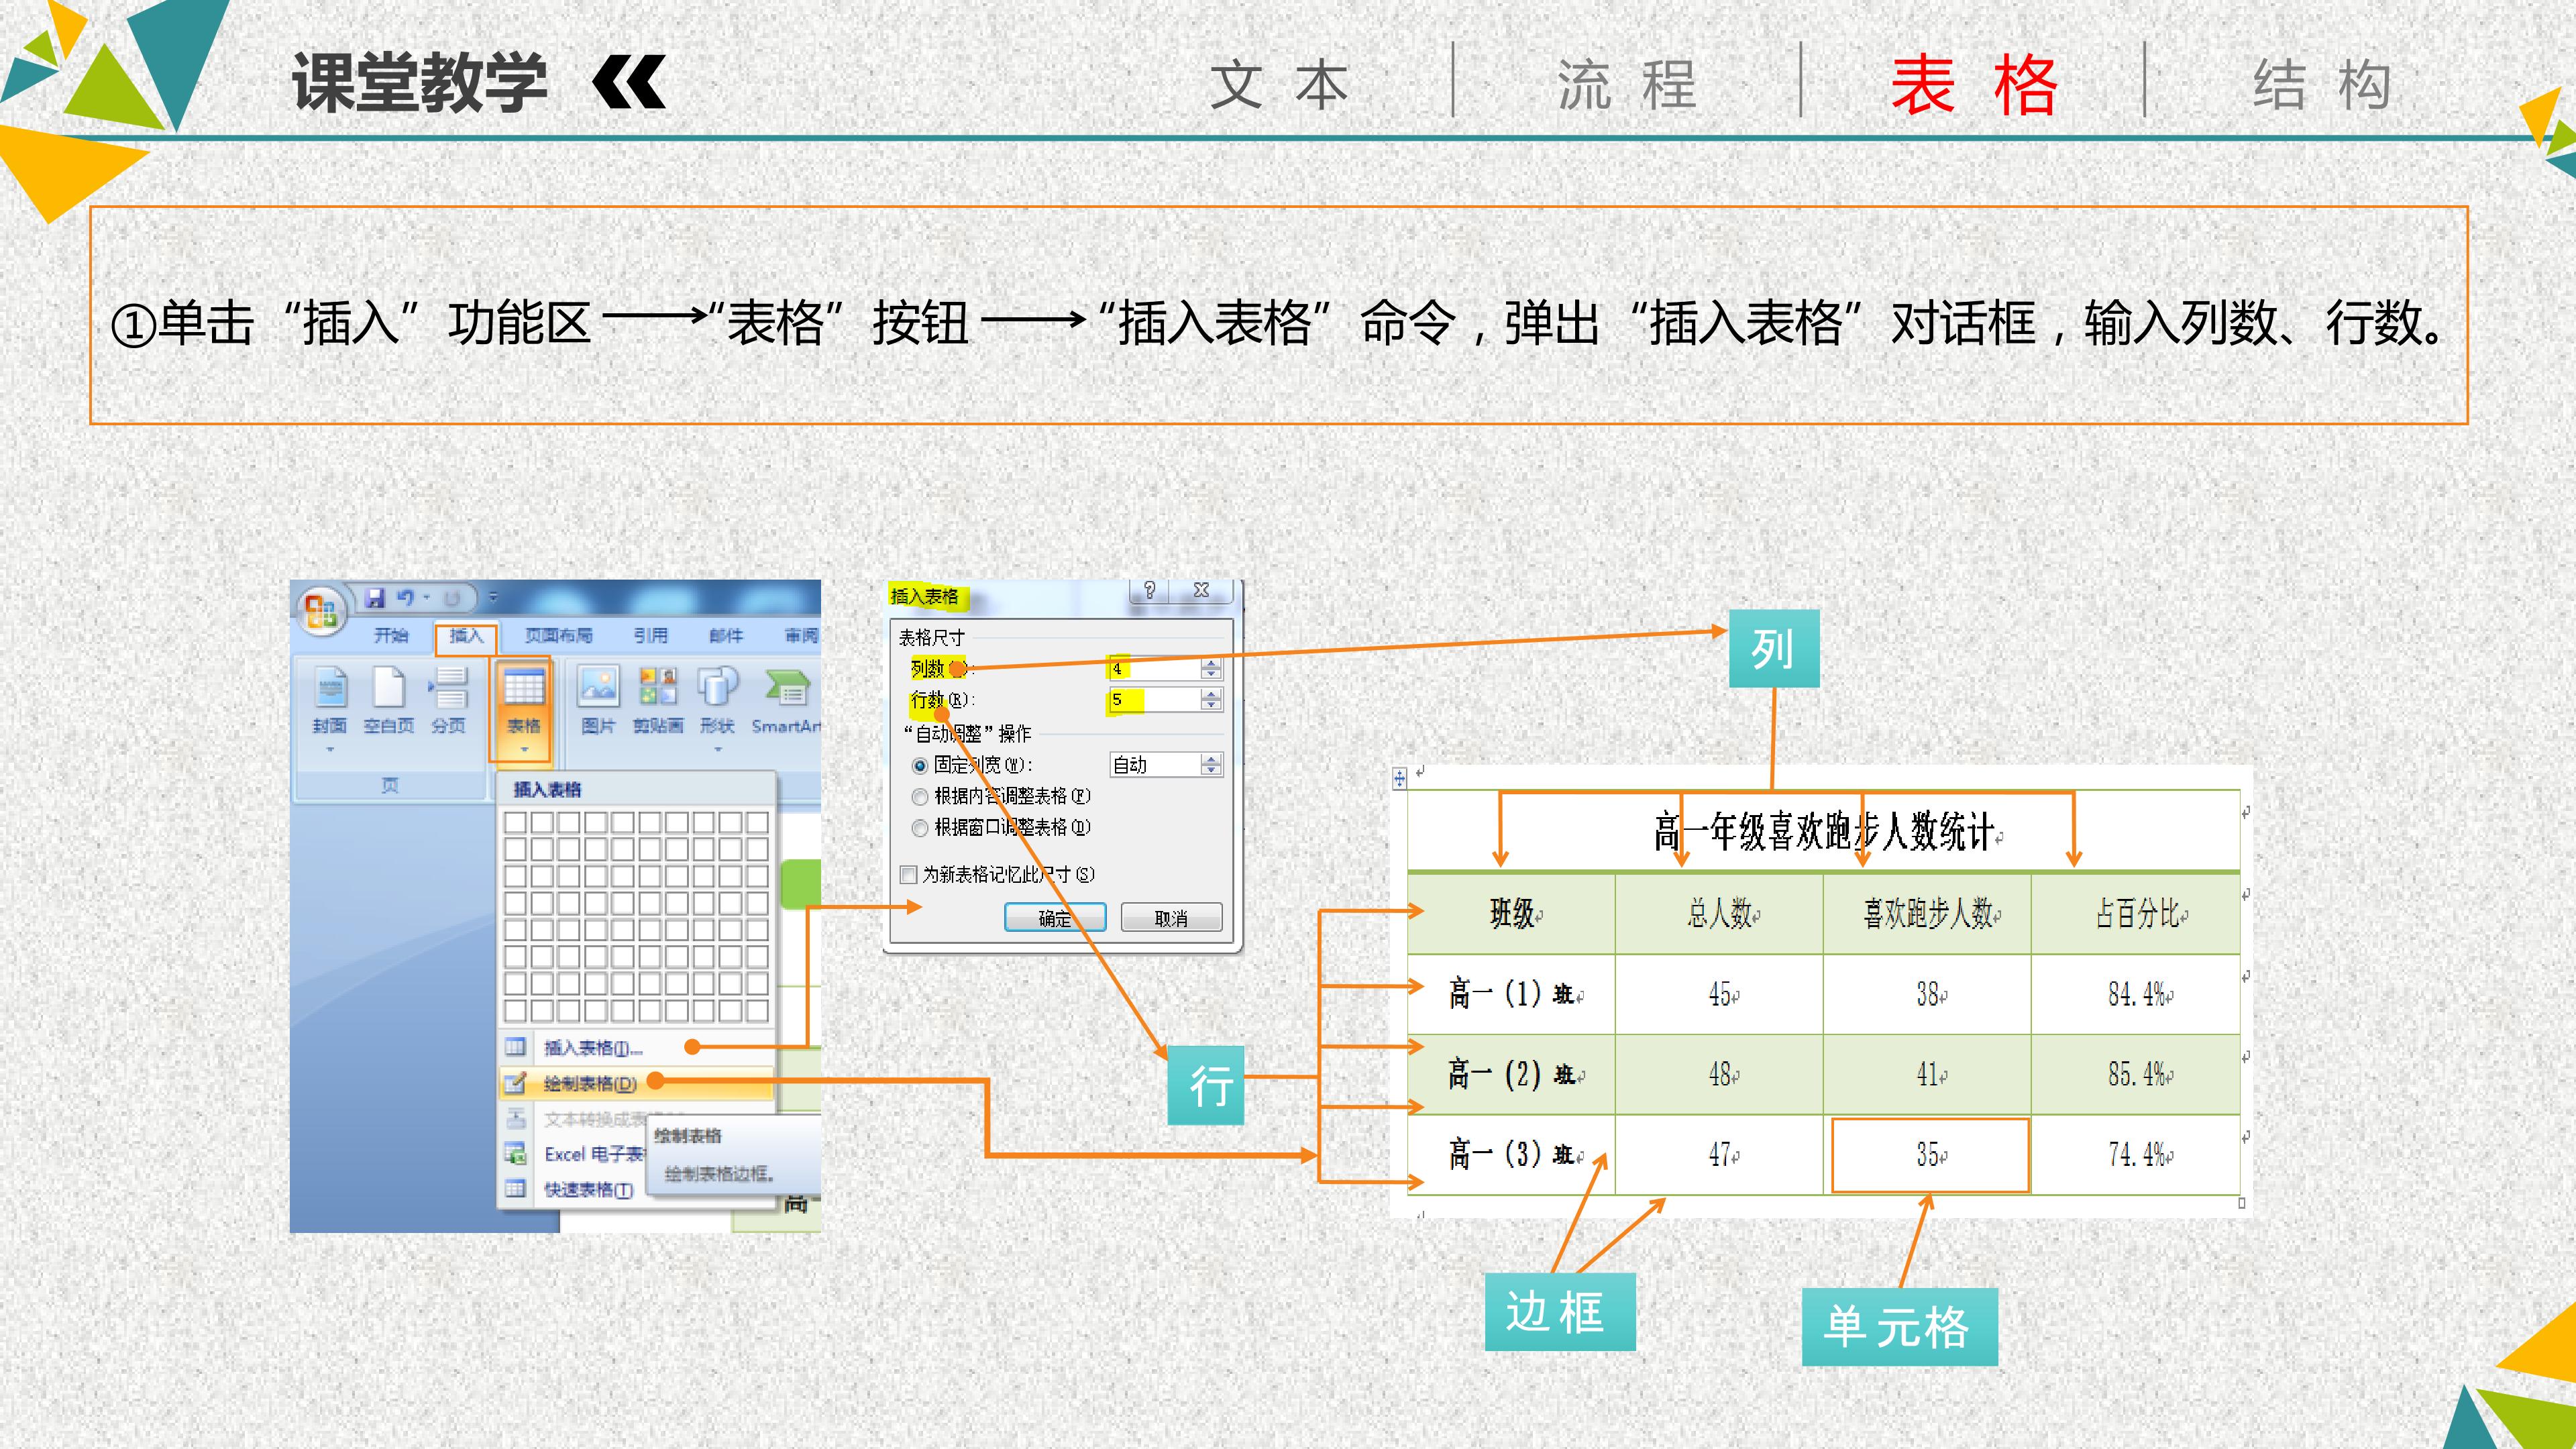Click the top-left cell of table grid

tap(515, 823)
